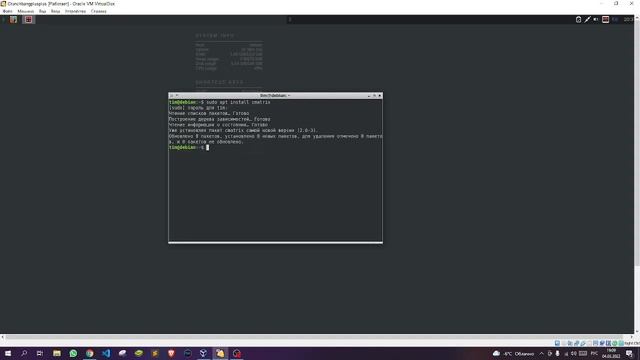This screenshot has width=640, height=360.
Task: Open Task View on taskbar
Action: click(x=40, y=353)
